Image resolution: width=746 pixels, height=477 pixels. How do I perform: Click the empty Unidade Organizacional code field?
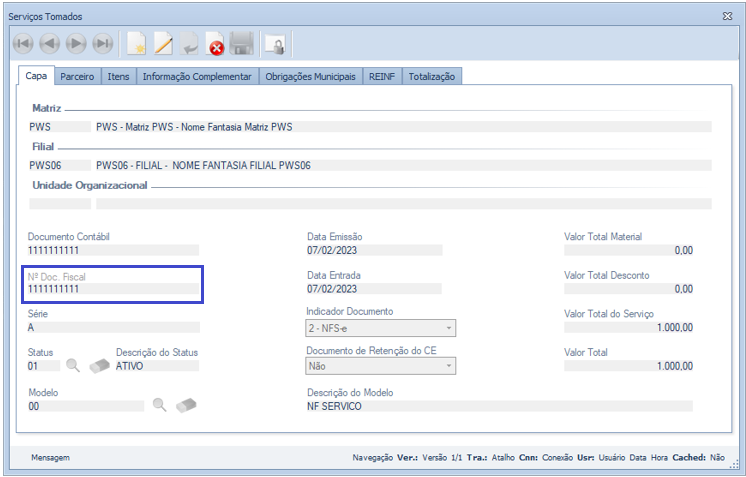click(x=60, y=204)
